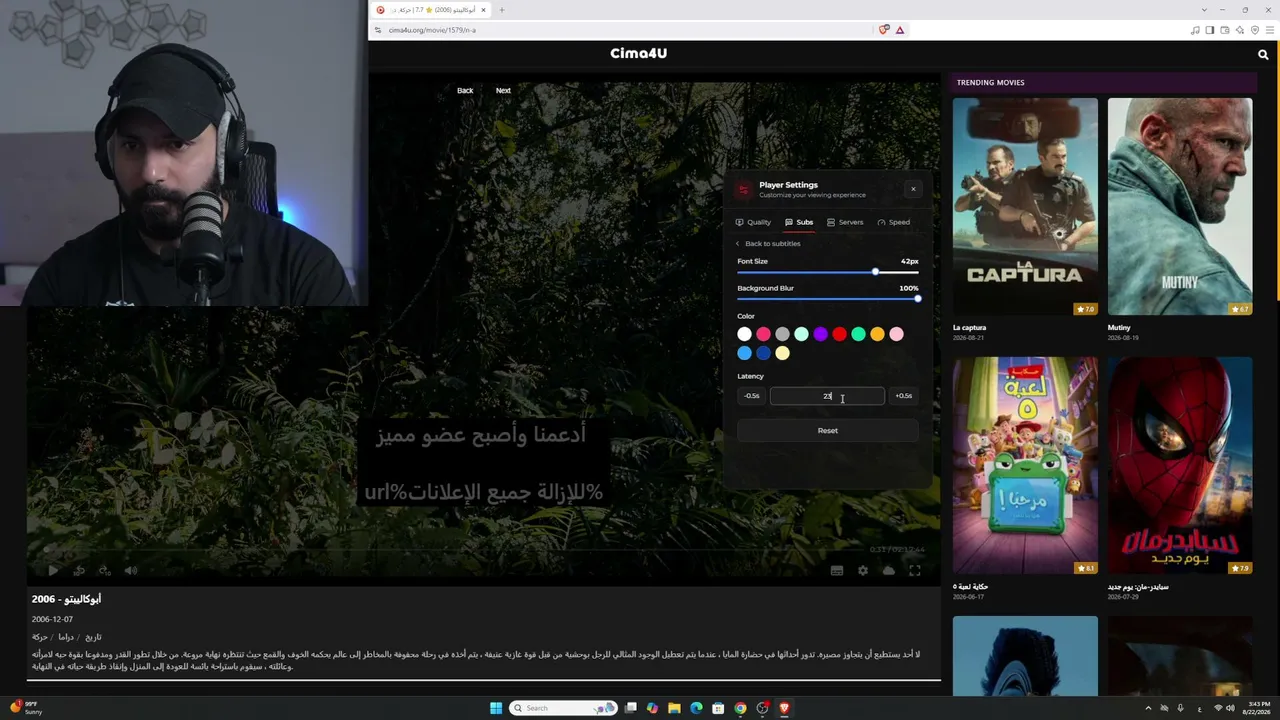This screenshot has height=720, width=1280.
Task: Select the Subs tab
Action: (x=799, y=222)
